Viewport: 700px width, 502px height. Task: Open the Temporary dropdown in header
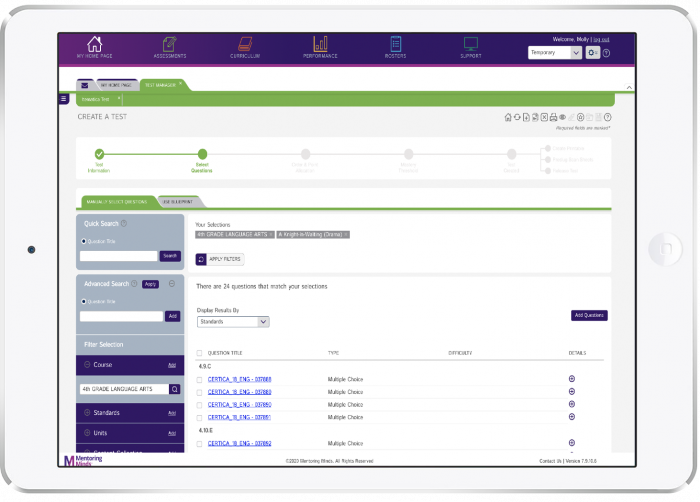point(554,53)
